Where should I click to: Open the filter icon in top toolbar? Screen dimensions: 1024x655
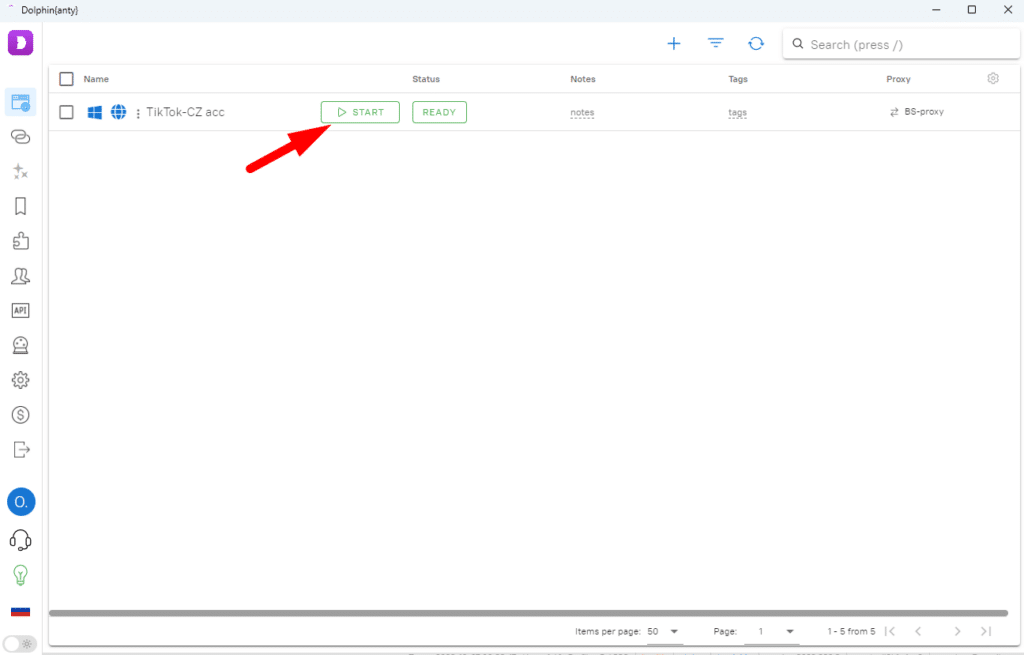[x=716, y=44]
